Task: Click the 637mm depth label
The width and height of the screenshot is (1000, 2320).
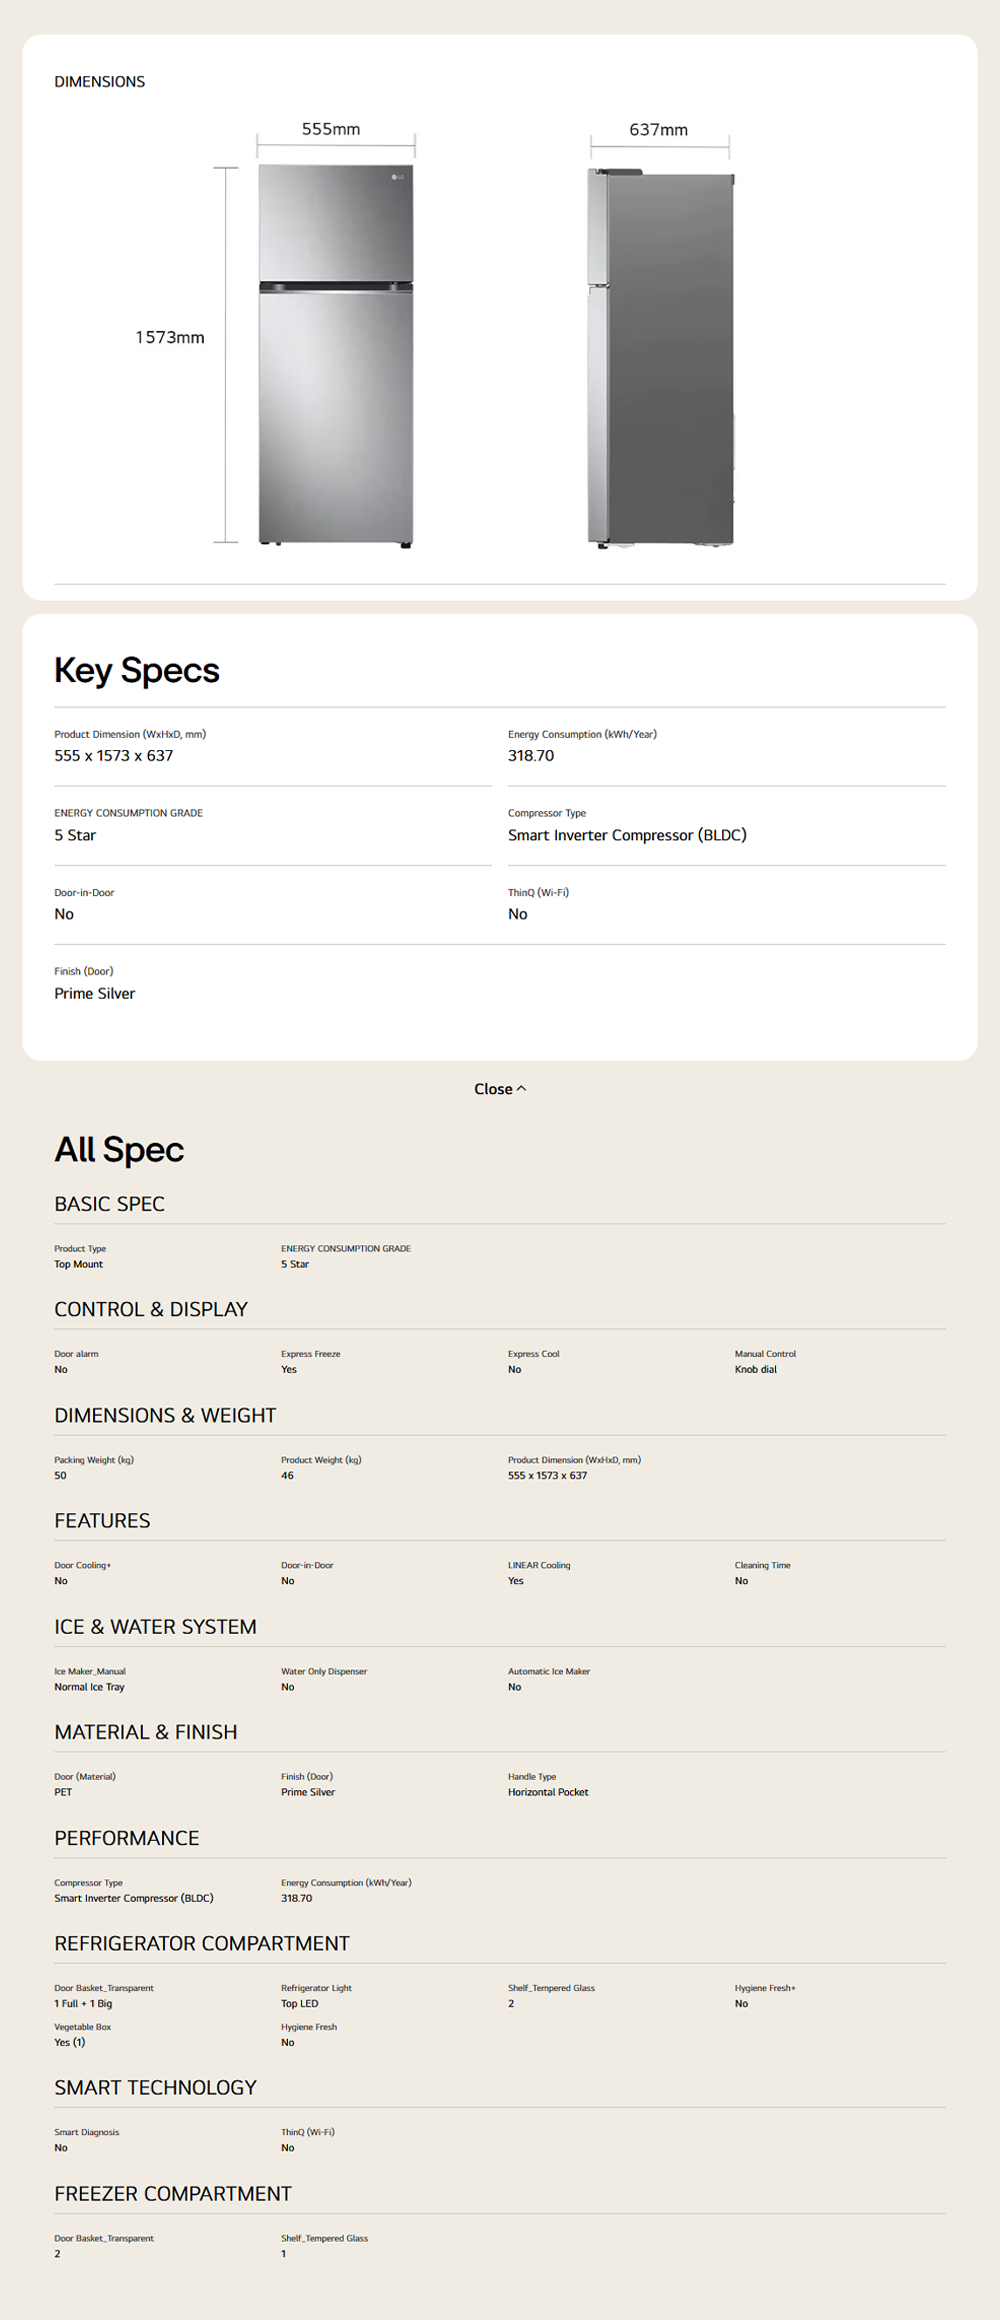Action: [x=658, y=130]
